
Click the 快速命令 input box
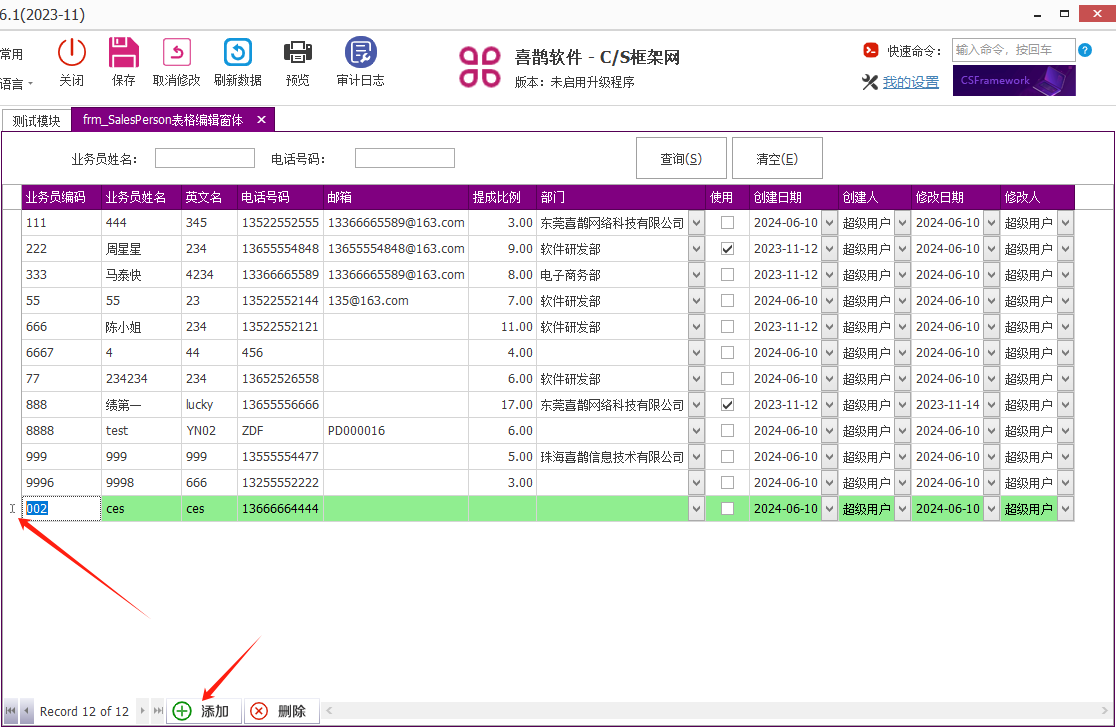(x=1013, y=50)
